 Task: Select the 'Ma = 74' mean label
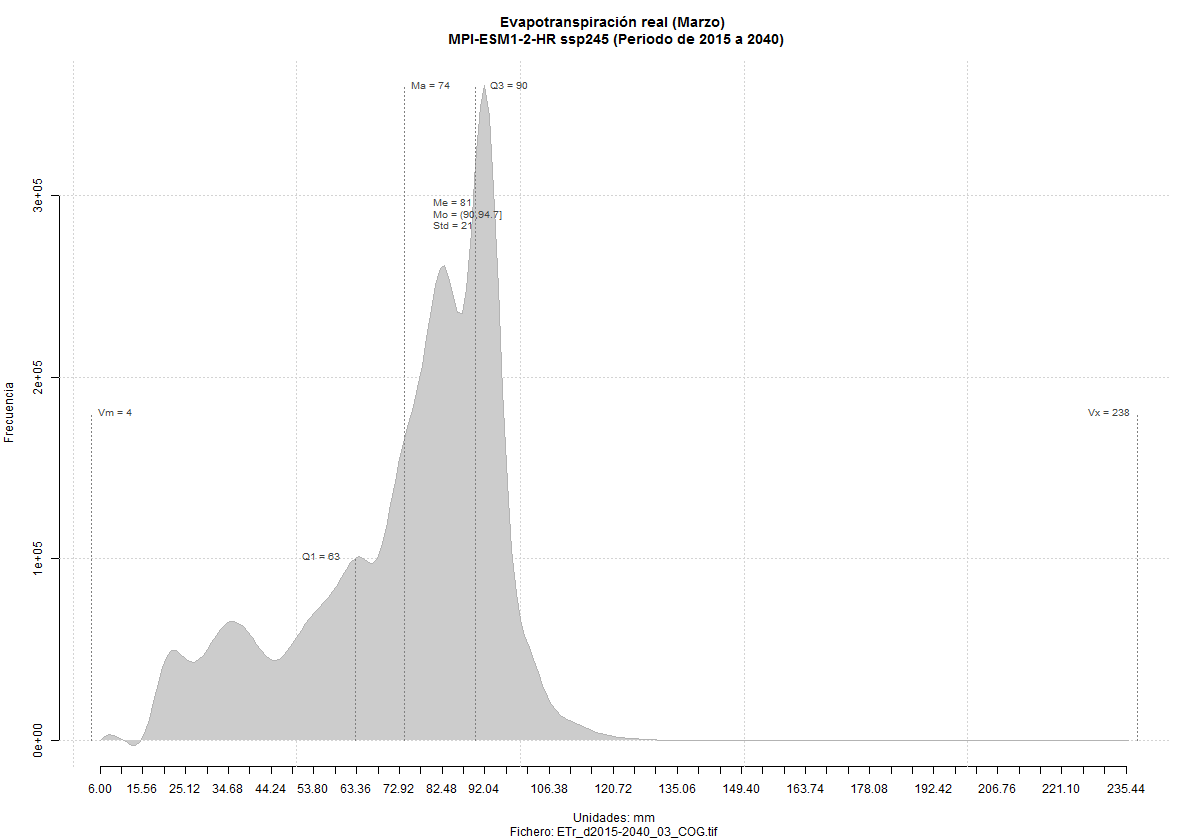(430, 86)
